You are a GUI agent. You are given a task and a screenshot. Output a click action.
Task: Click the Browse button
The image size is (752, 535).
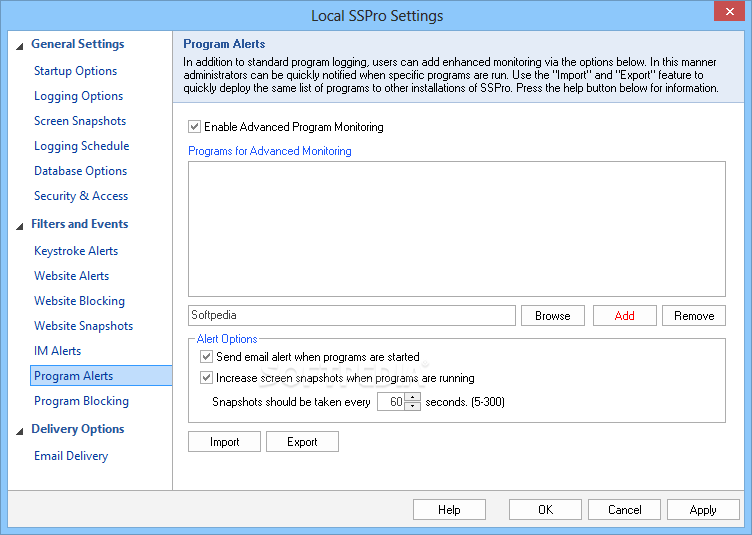[552, 315]
